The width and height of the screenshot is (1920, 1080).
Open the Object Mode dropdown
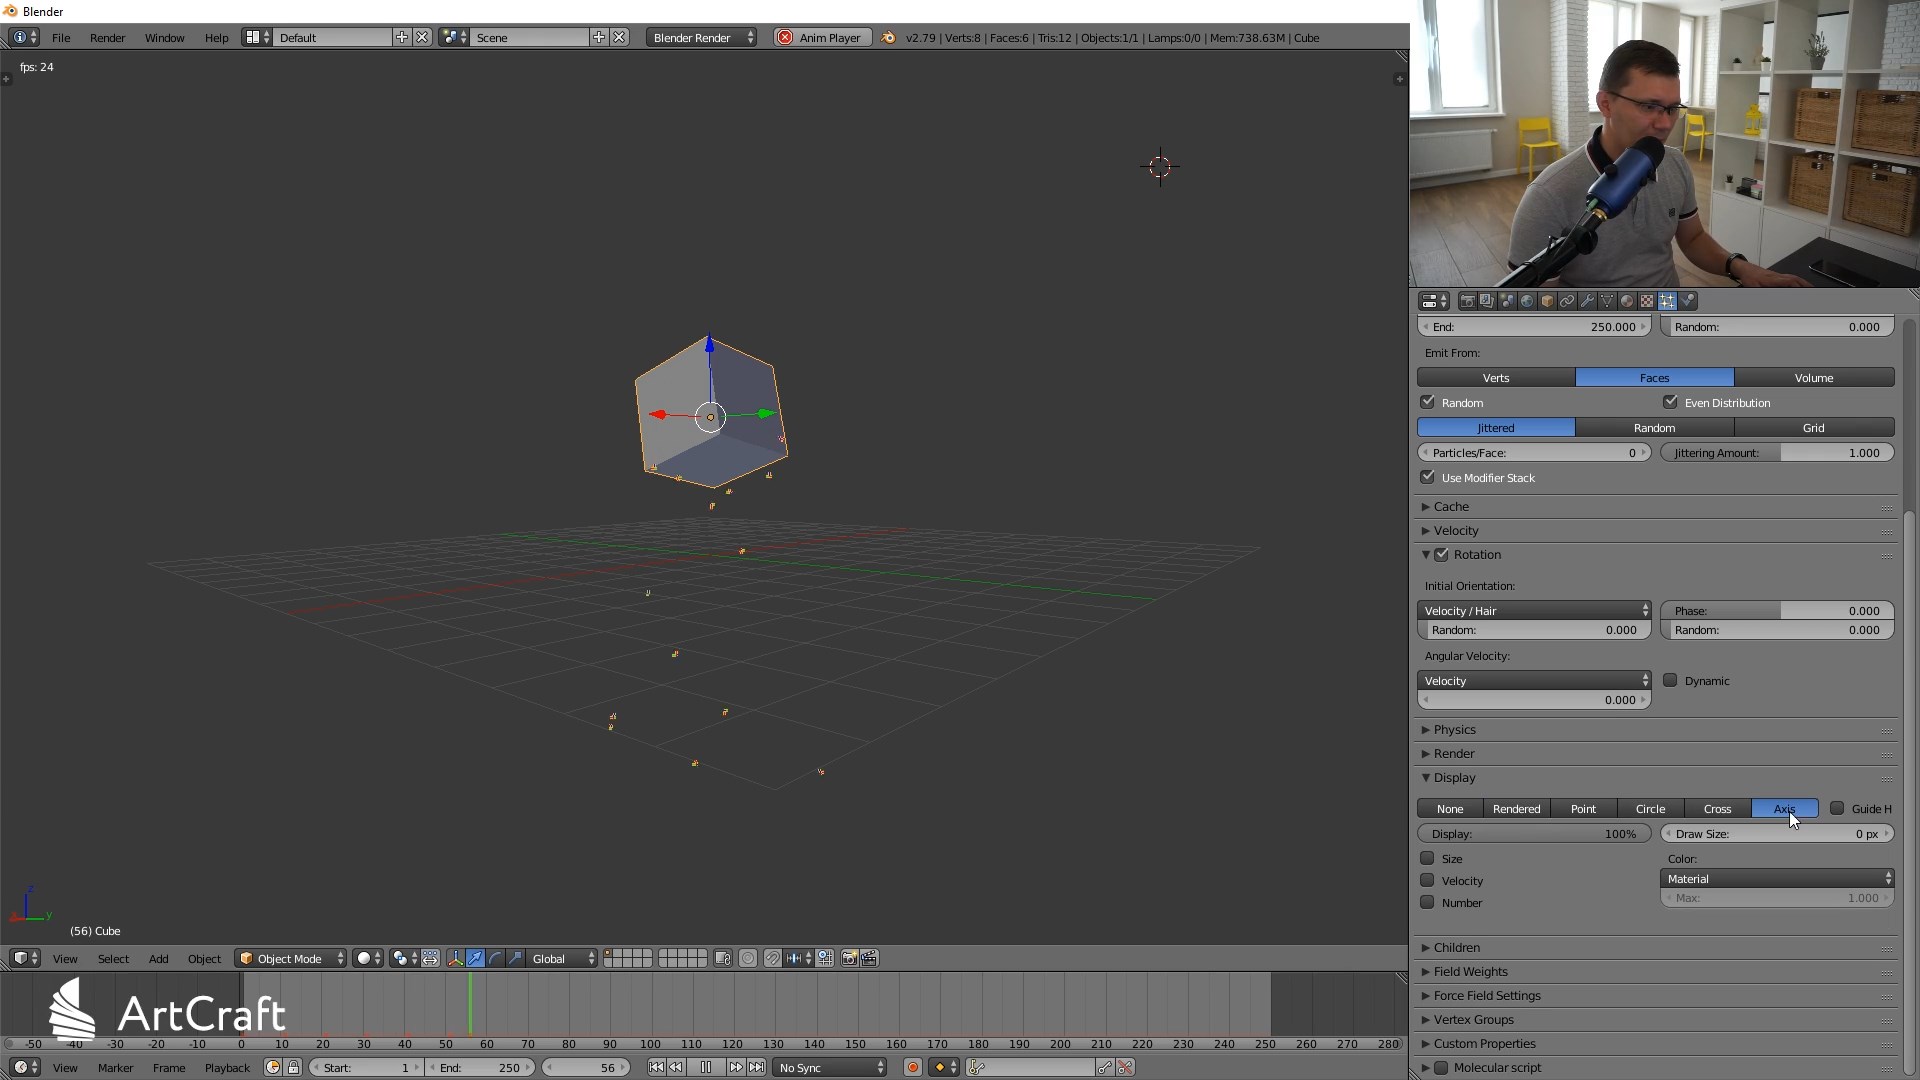pyautogui.click(x=291, y=959)
